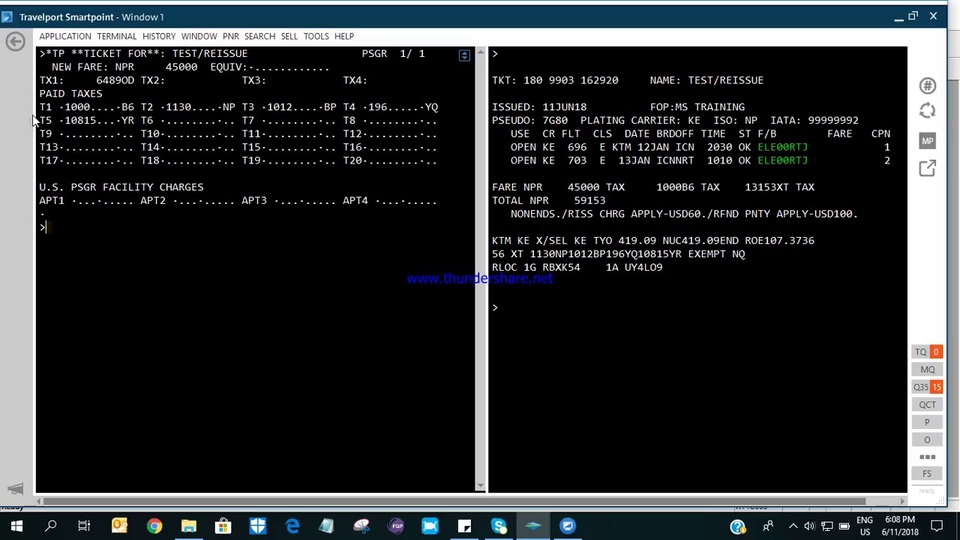Open the TERMINAL menu
Screen dimensions: 960x540
click(116, 36)
